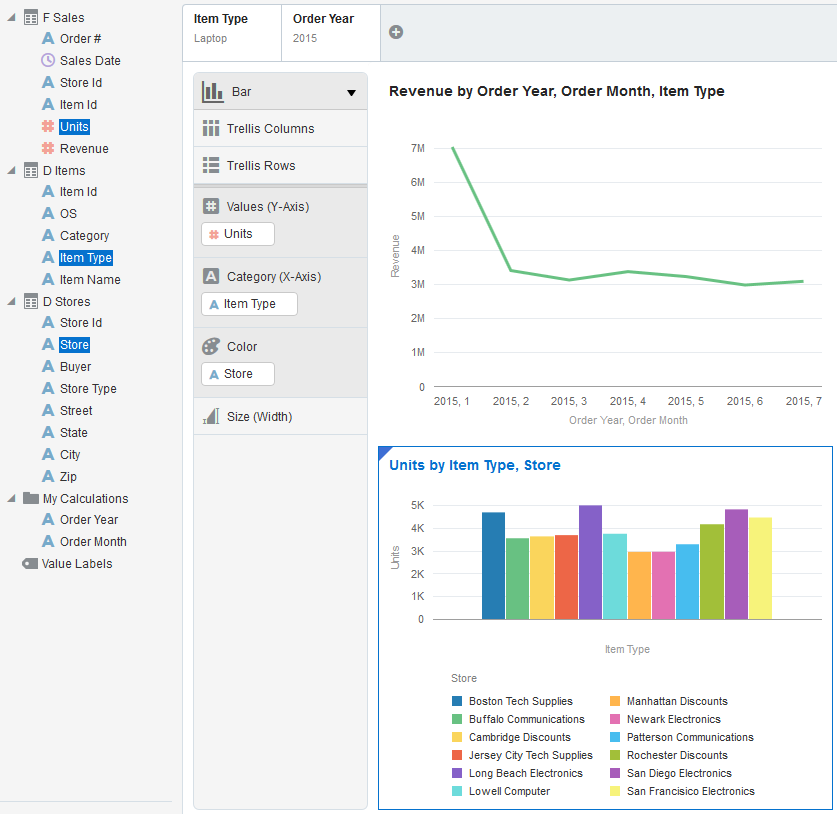This screenshot has width=837, height=814.
Task: Click the attribute icon beside Order #
Action: pos(48,38)
